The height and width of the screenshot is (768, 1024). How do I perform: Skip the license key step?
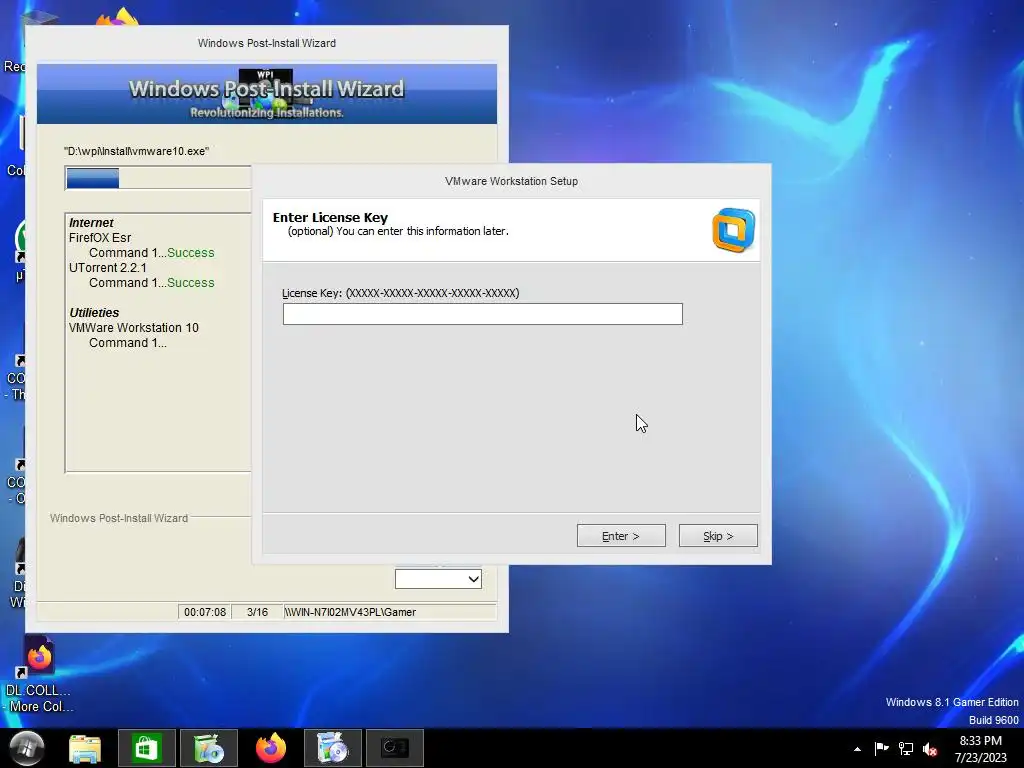[718, 536]
